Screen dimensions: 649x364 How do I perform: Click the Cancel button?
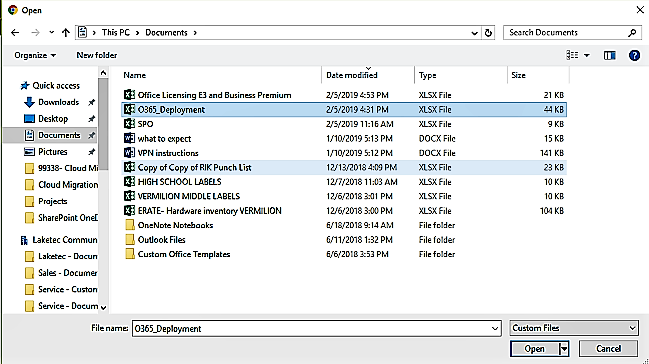pyautogui.click(x=608, y=349)
